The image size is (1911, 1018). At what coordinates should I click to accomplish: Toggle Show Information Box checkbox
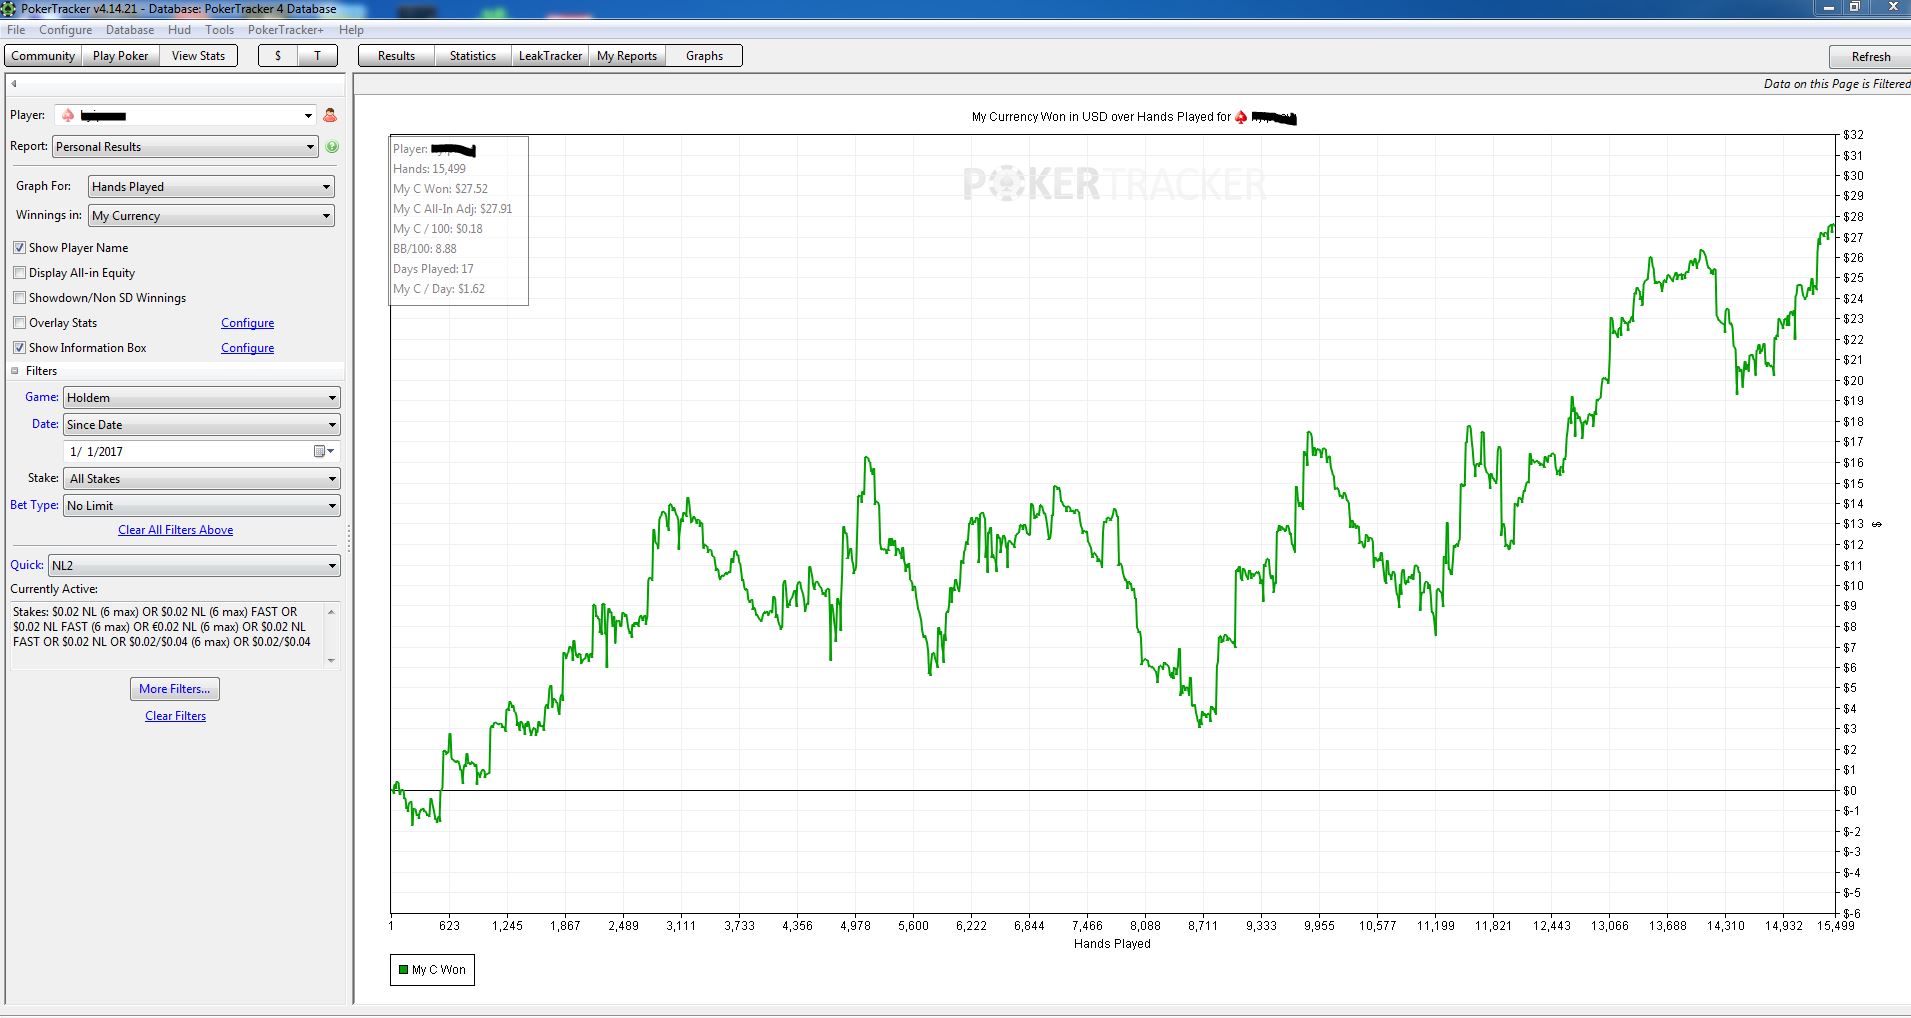coord(19,347)
